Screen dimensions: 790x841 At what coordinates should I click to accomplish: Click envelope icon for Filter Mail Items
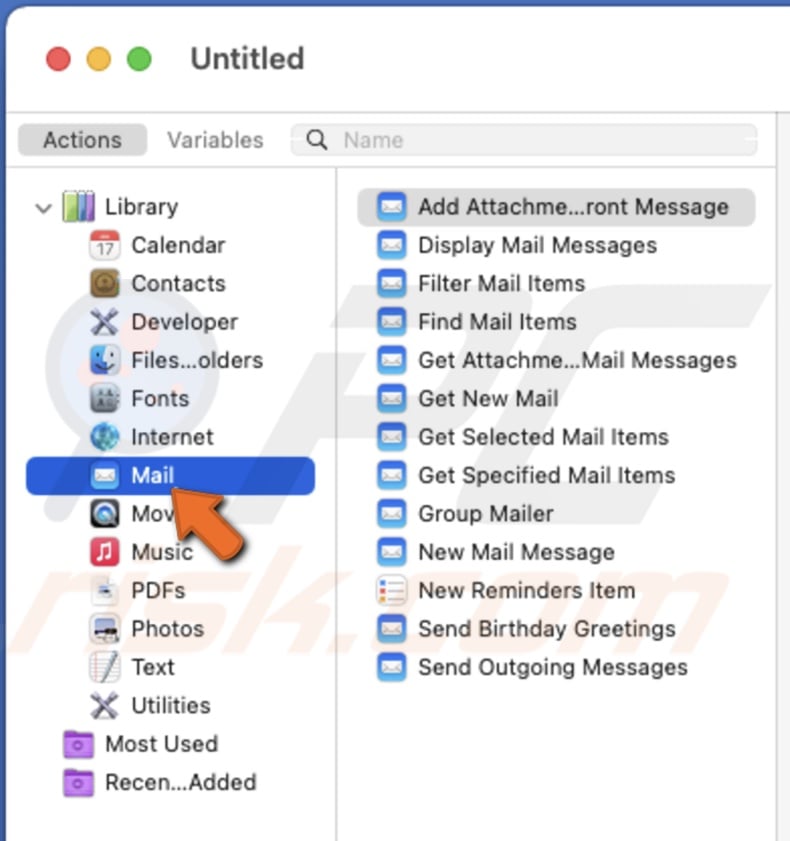click(x=392, y=283)
